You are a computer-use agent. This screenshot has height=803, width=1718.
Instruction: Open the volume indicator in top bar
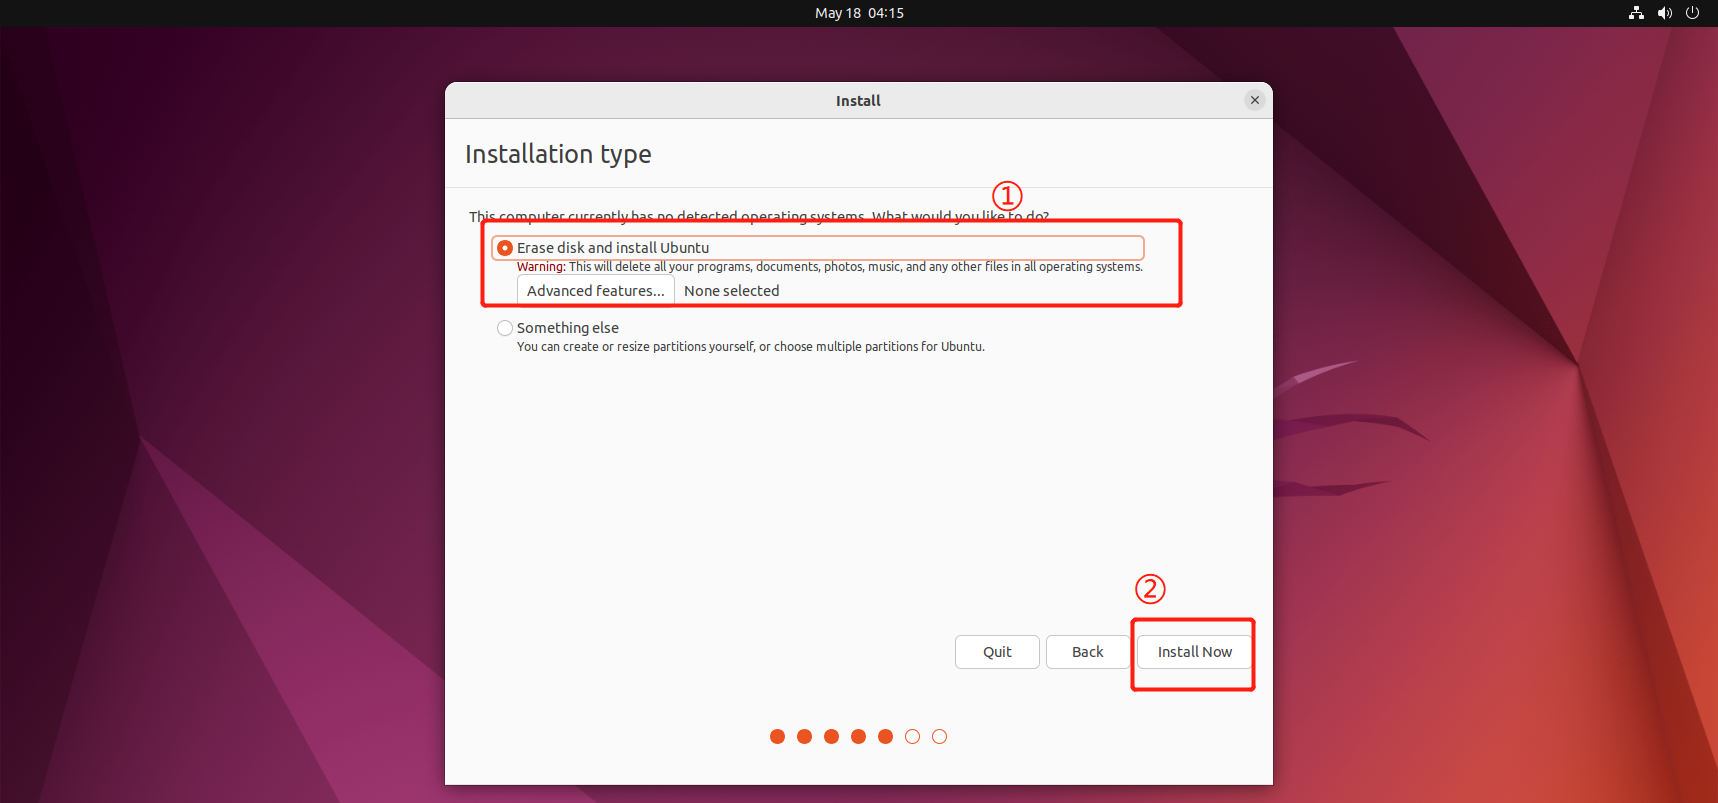tap(1664, 13)
